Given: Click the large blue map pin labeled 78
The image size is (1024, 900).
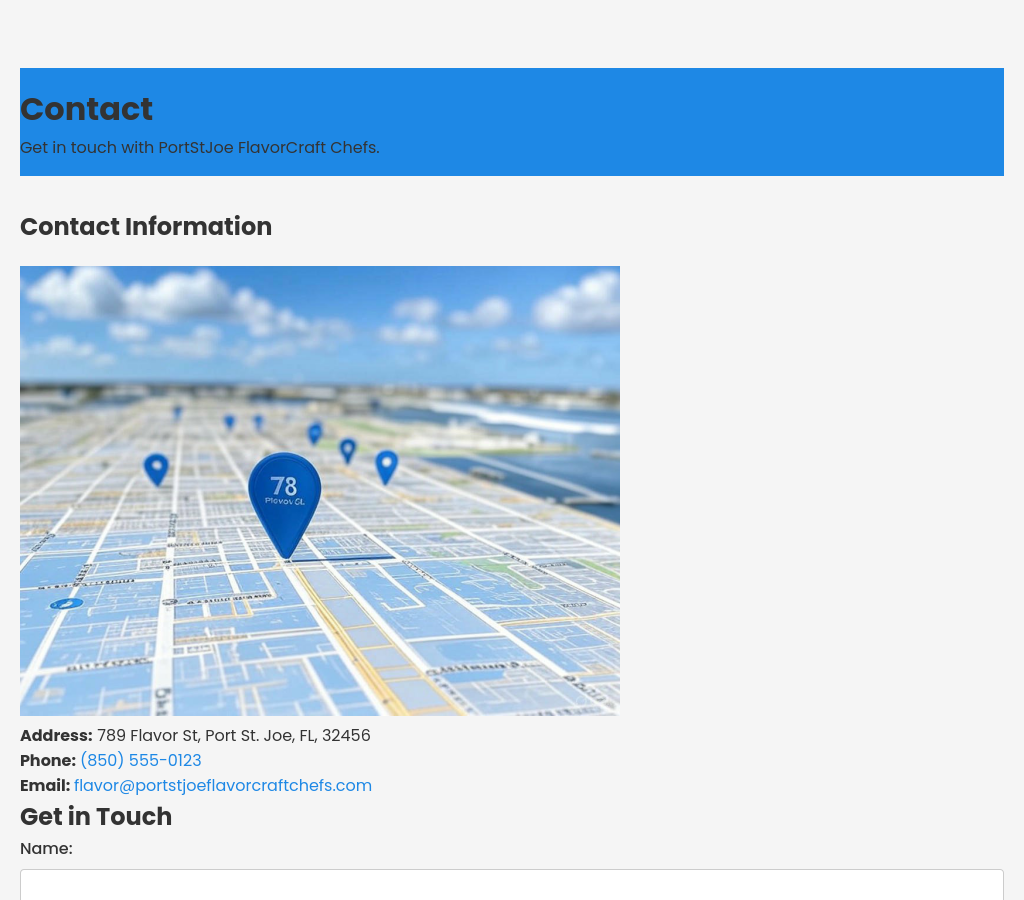Looking at the screenshot, I should point(284,496).
